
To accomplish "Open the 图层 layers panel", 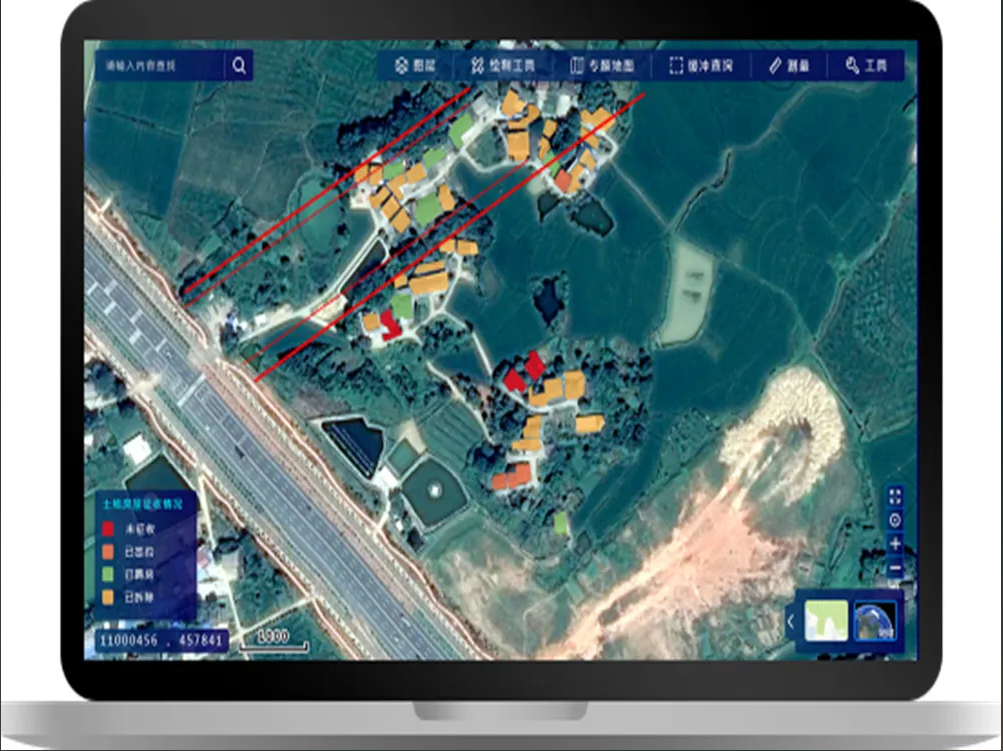I will tap(415, 66).
